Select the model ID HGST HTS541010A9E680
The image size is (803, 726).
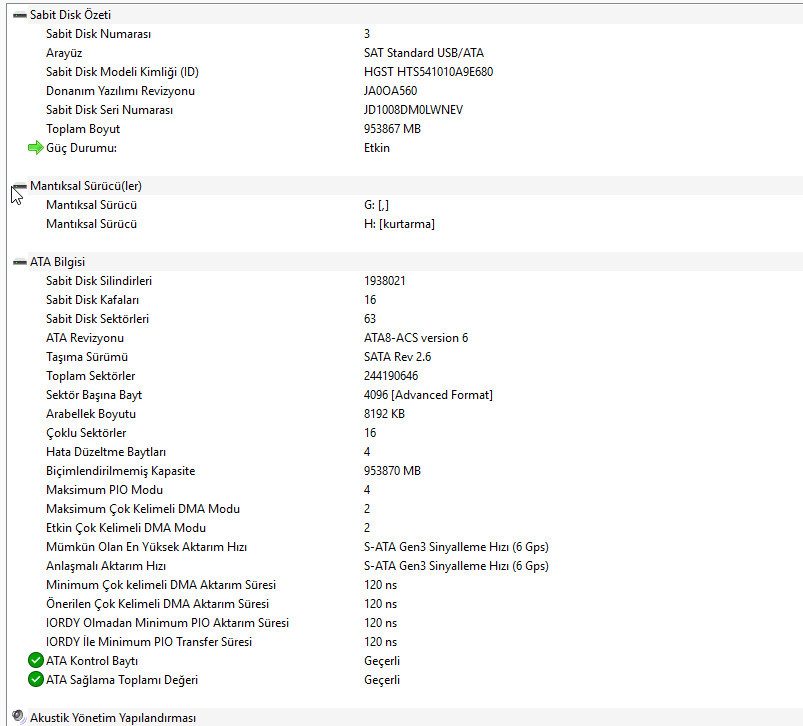[428, 72]
